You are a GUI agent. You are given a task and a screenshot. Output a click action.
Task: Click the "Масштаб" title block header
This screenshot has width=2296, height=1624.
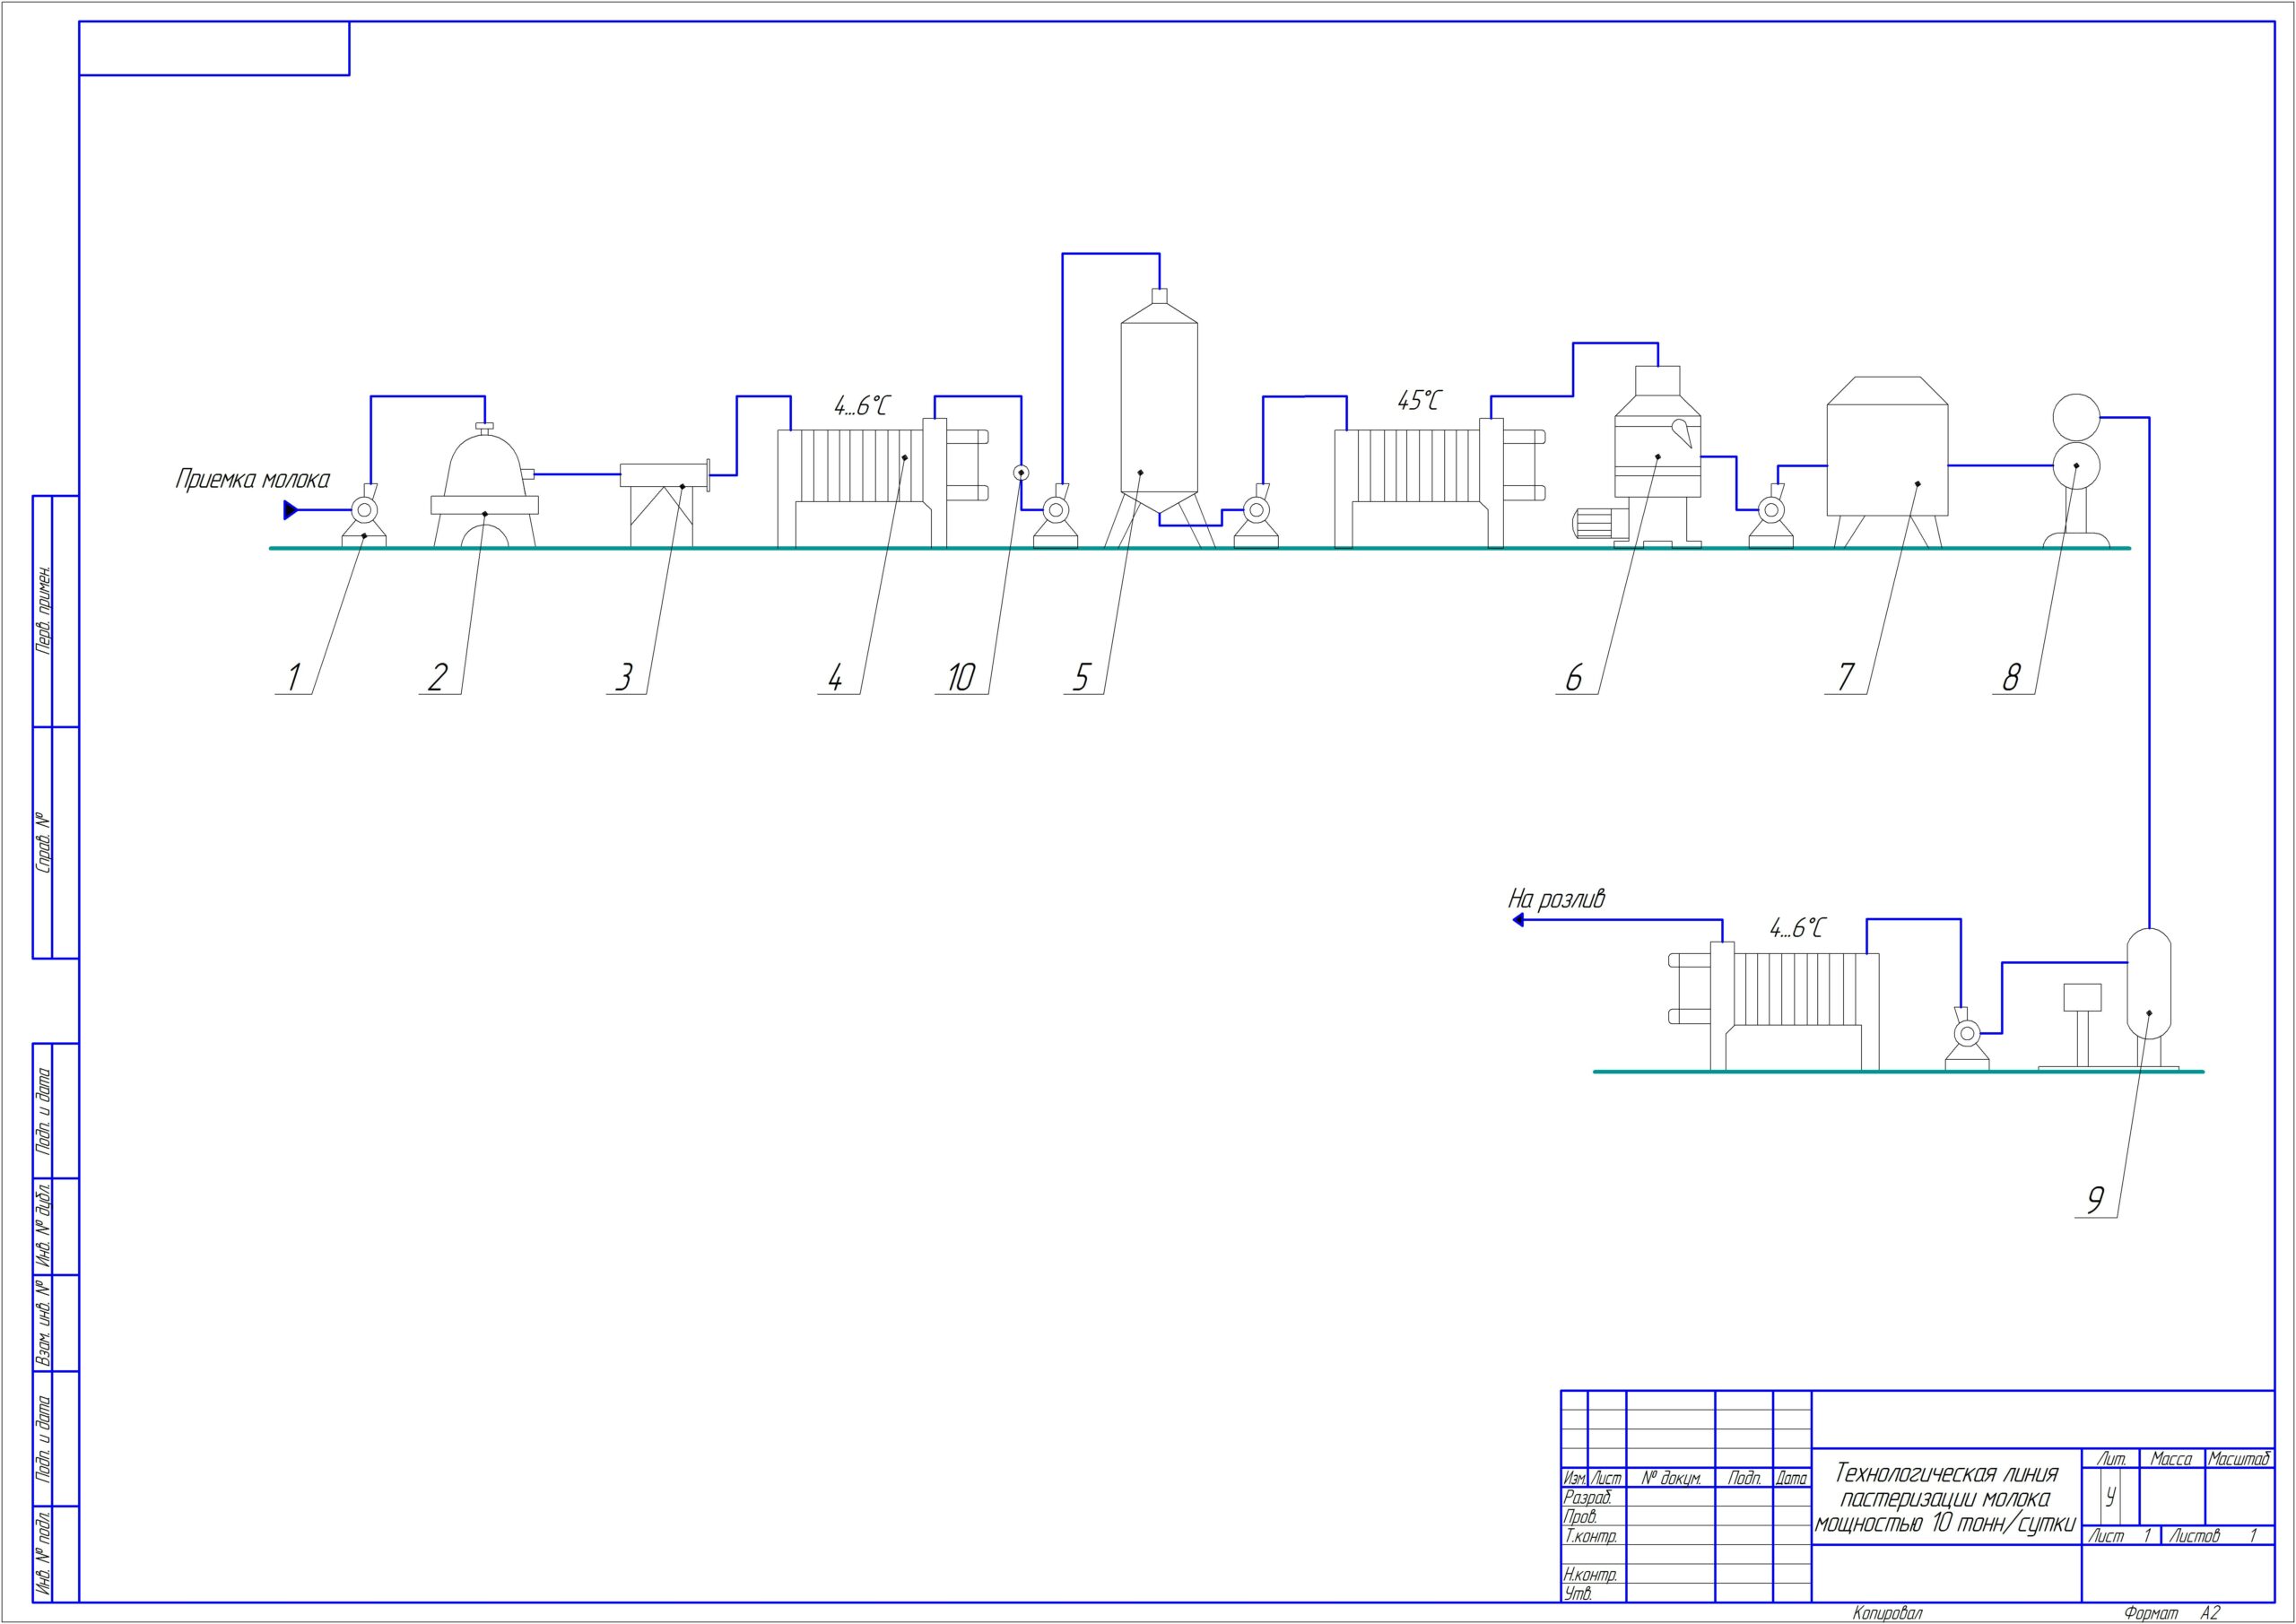2240,1459
